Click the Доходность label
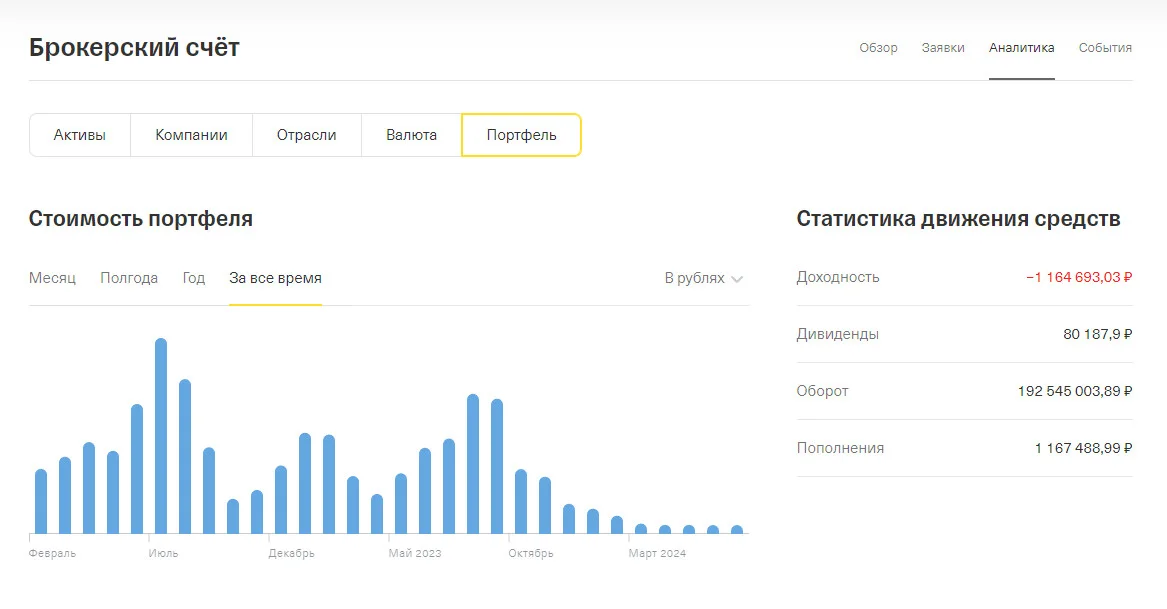 pyautogui.click(x=838, y=277)
